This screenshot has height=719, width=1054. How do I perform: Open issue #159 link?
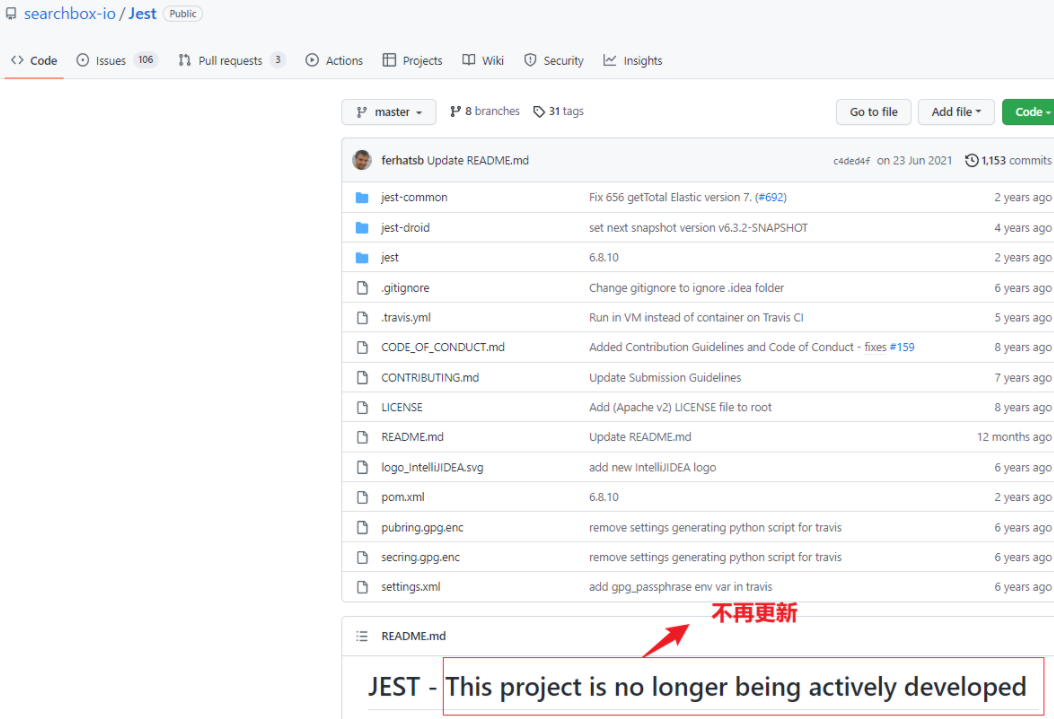pos(901,347)
